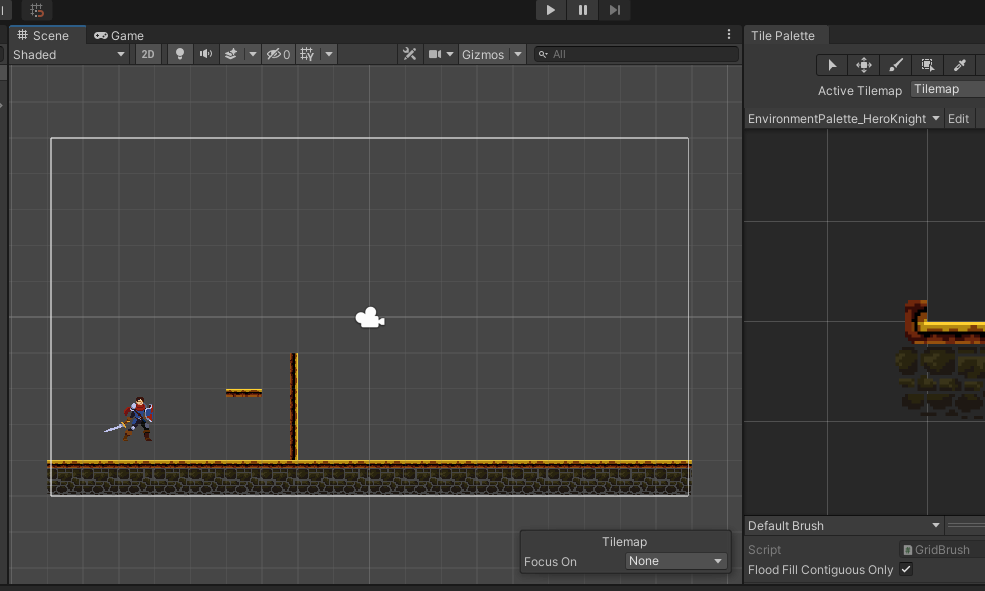Advance one frame with the Step button
Screen dimensions: 985x591
point(614,10)
